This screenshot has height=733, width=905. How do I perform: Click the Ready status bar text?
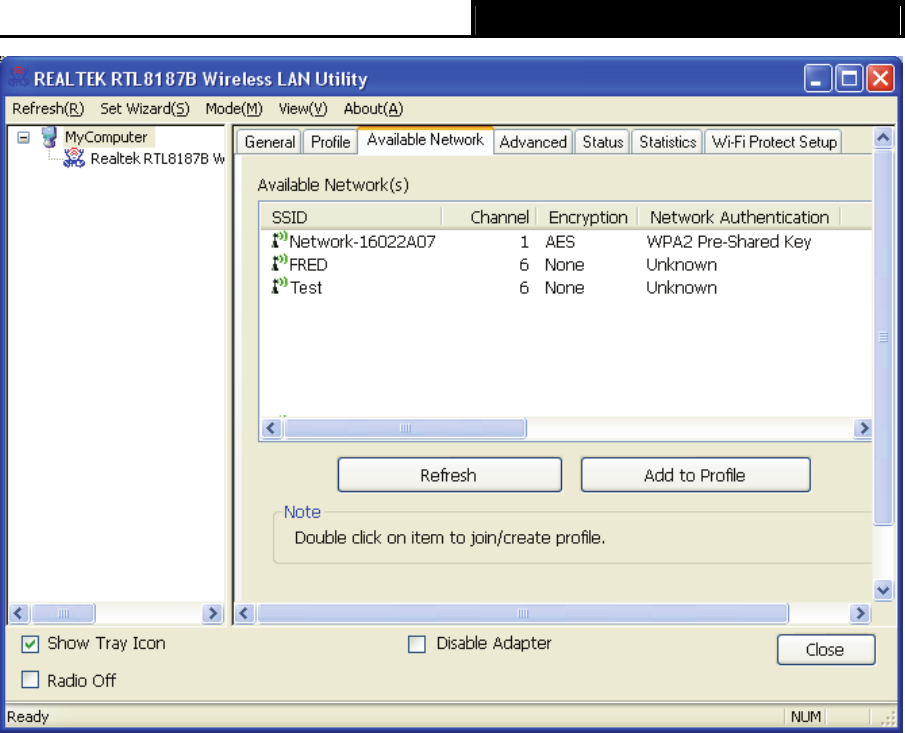pyautogui.click(x=28, y=717)
